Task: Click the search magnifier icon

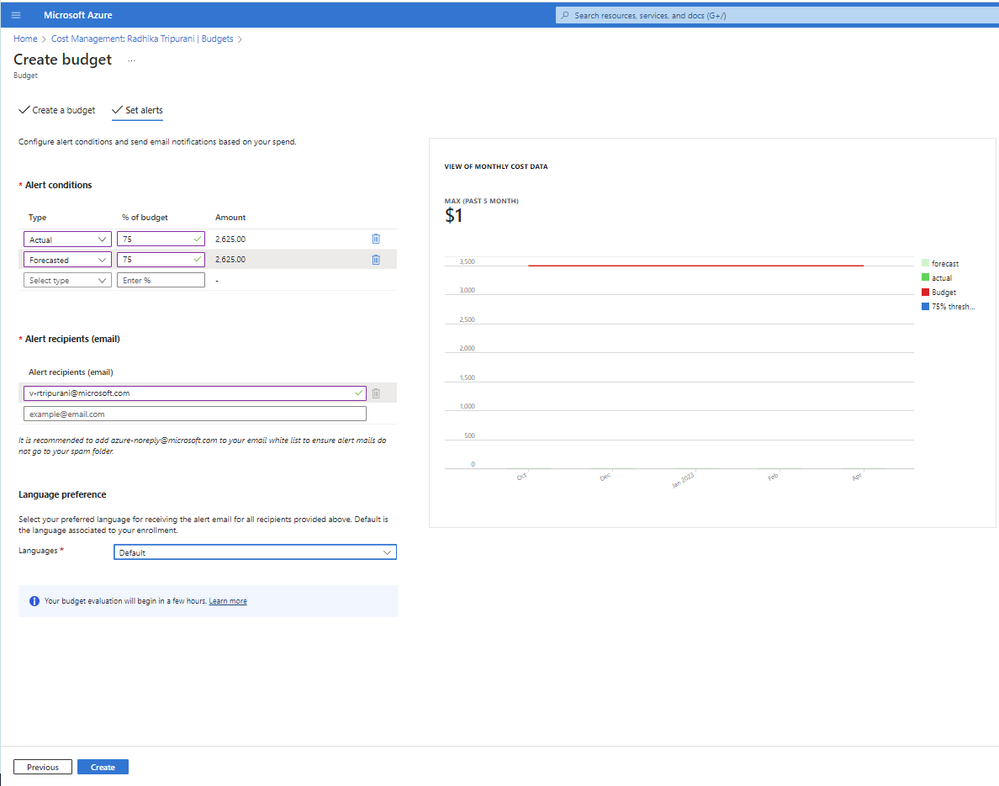Action: (564, 15)
